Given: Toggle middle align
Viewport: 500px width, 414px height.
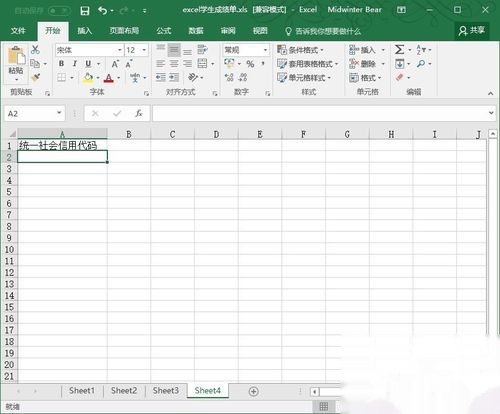Looking at the screenshot, I should 174,50.
